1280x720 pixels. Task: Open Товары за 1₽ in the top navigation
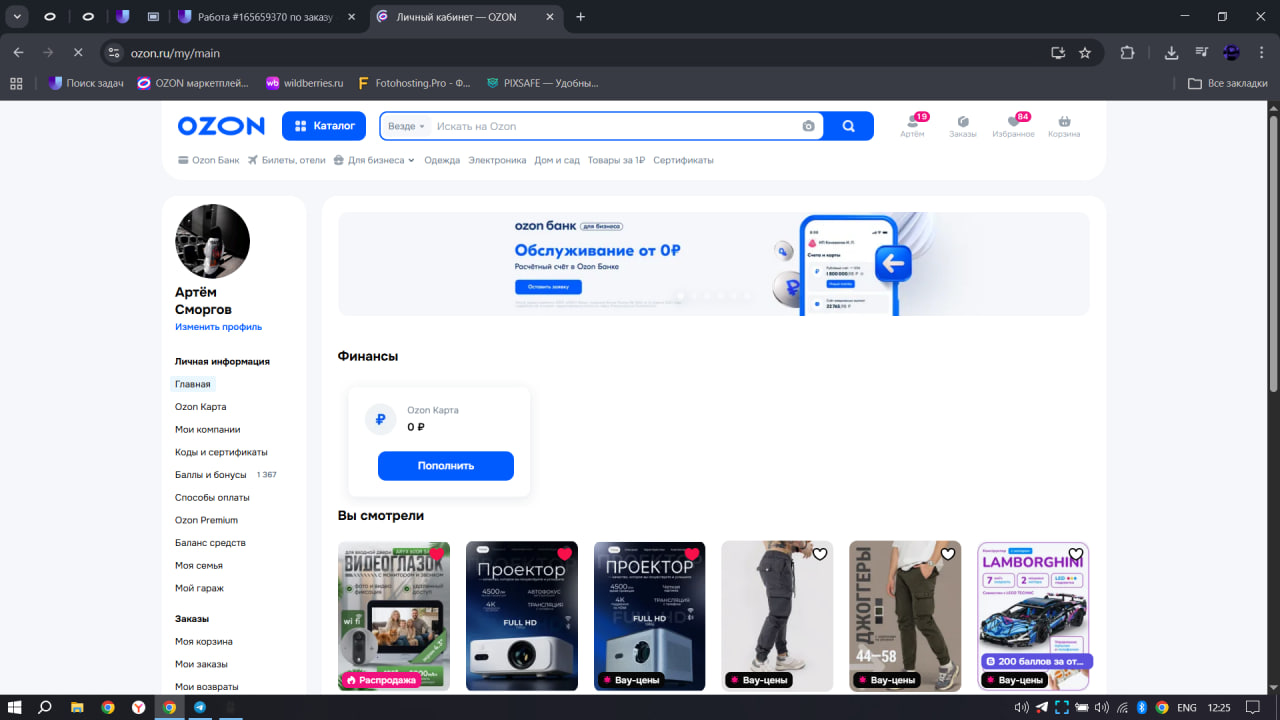pos(616,160)
